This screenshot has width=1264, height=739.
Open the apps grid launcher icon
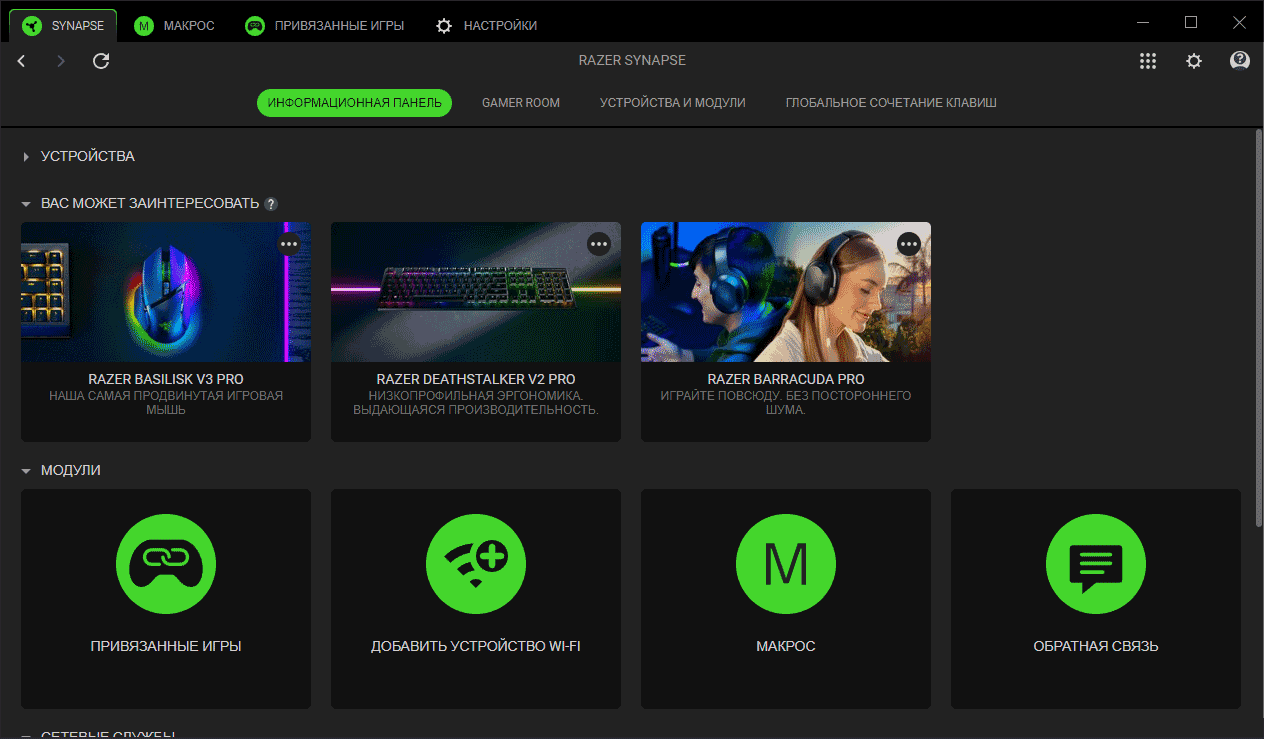click(1148, 61)
